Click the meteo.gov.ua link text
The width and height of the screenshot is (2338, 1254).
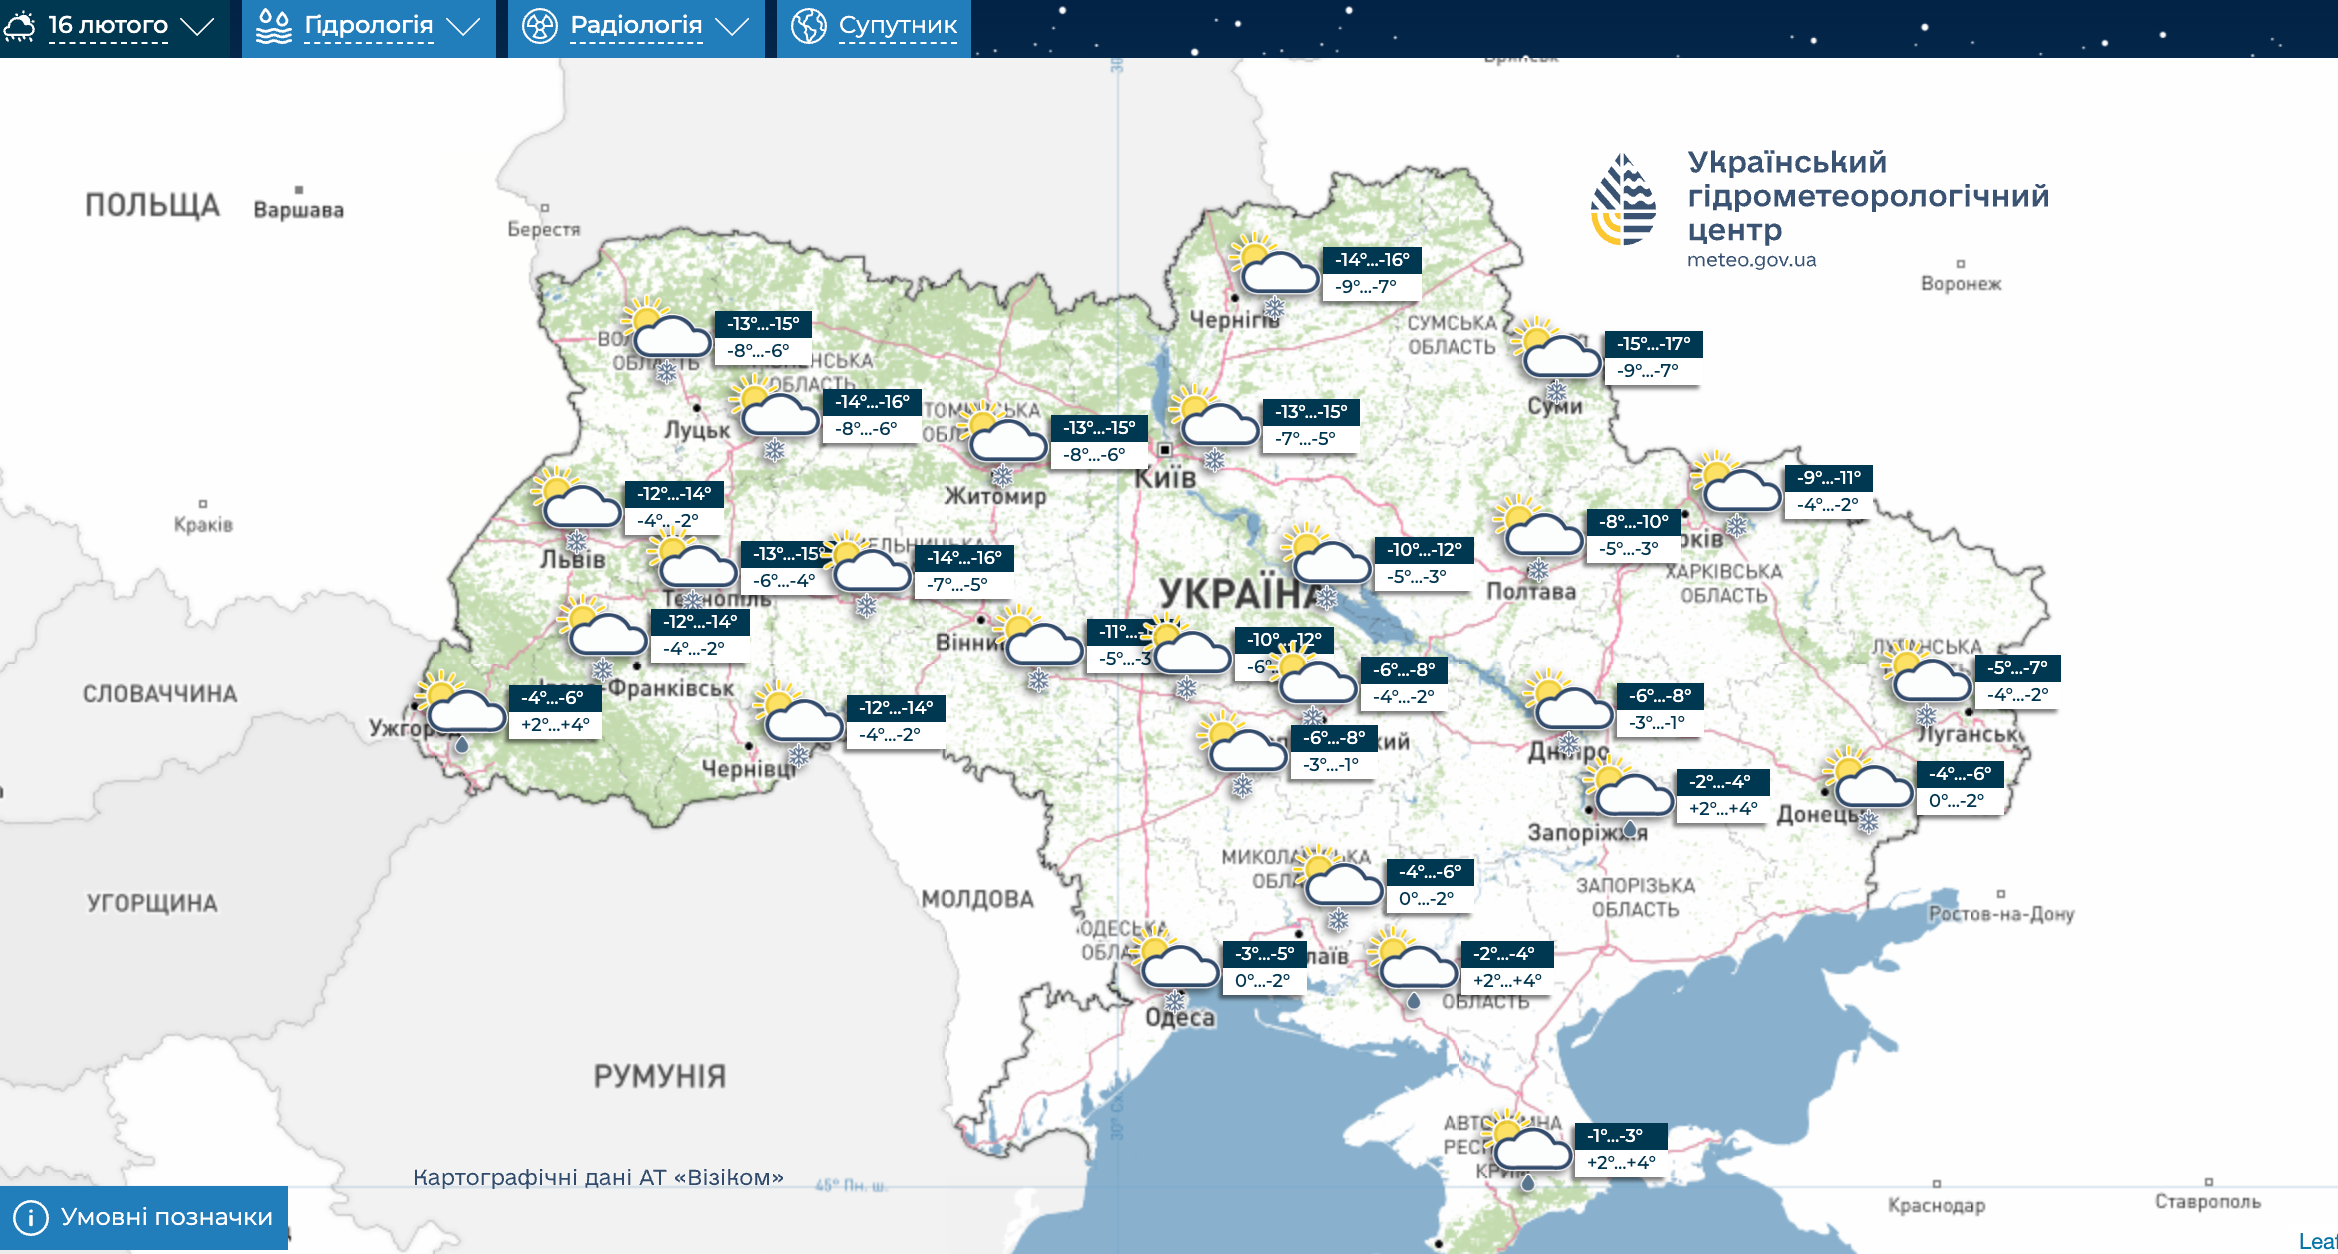(x=1751, y=260)
